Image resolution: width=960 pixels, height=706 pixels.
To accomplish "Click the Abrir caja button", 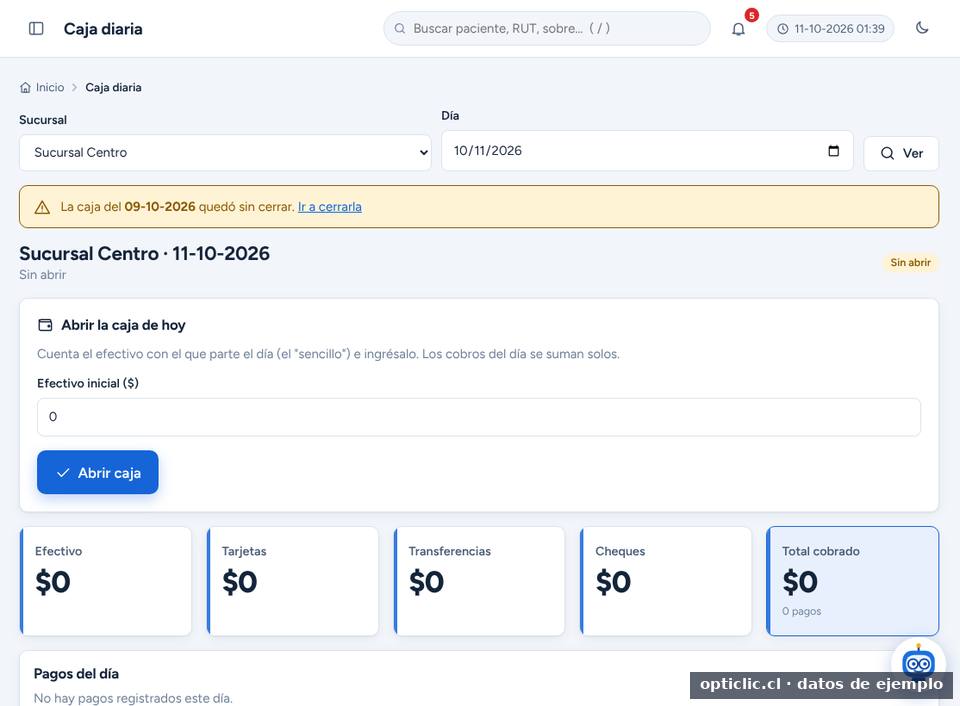I will [x=98, y=472].
